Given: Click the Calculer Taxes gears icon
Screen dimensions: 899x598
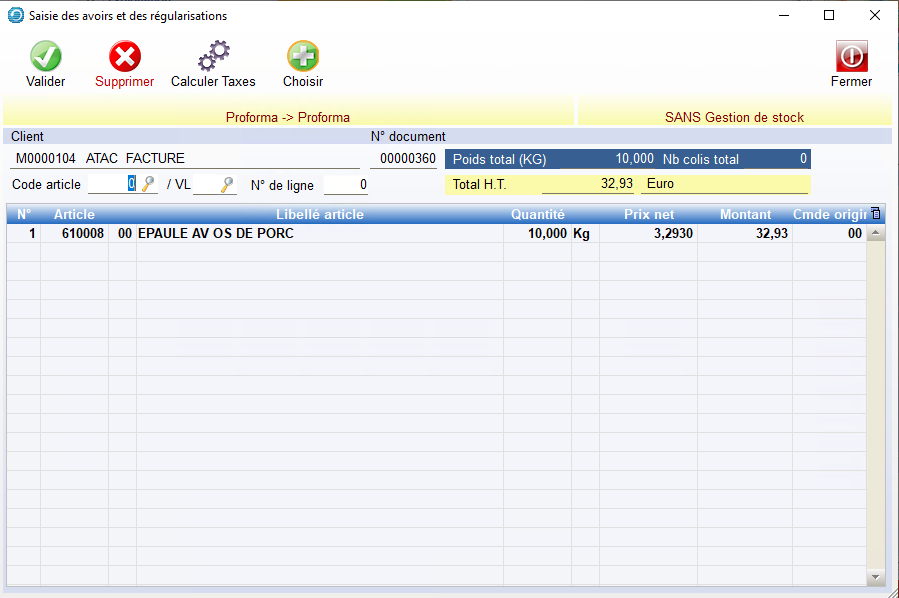Looking at the screenshot, I should pyautogui.click(x=213, y=56).
